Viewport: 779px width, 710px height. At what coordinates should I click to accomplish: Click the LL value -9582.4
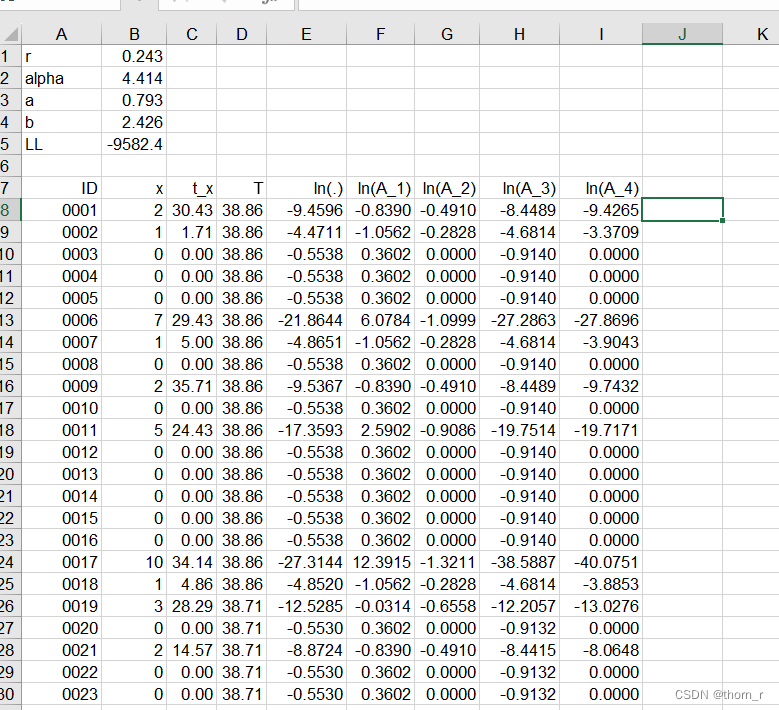pos(134,144)
